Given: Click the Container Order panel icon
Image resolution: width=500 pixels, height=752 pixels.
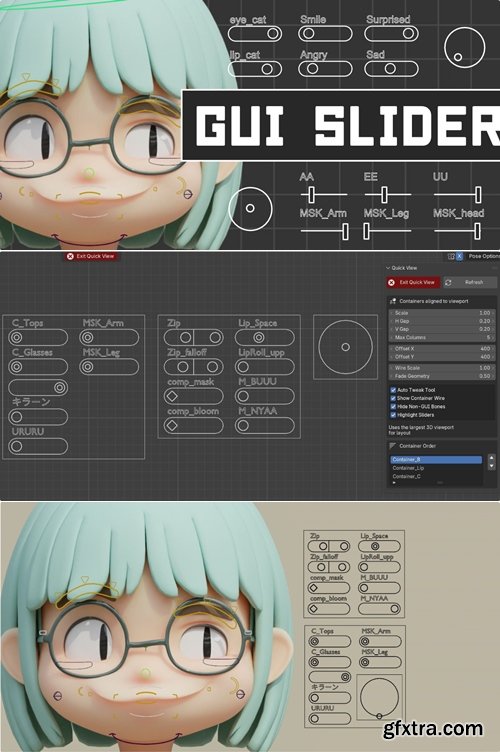Looking at the screenshot, I should 393,446.
